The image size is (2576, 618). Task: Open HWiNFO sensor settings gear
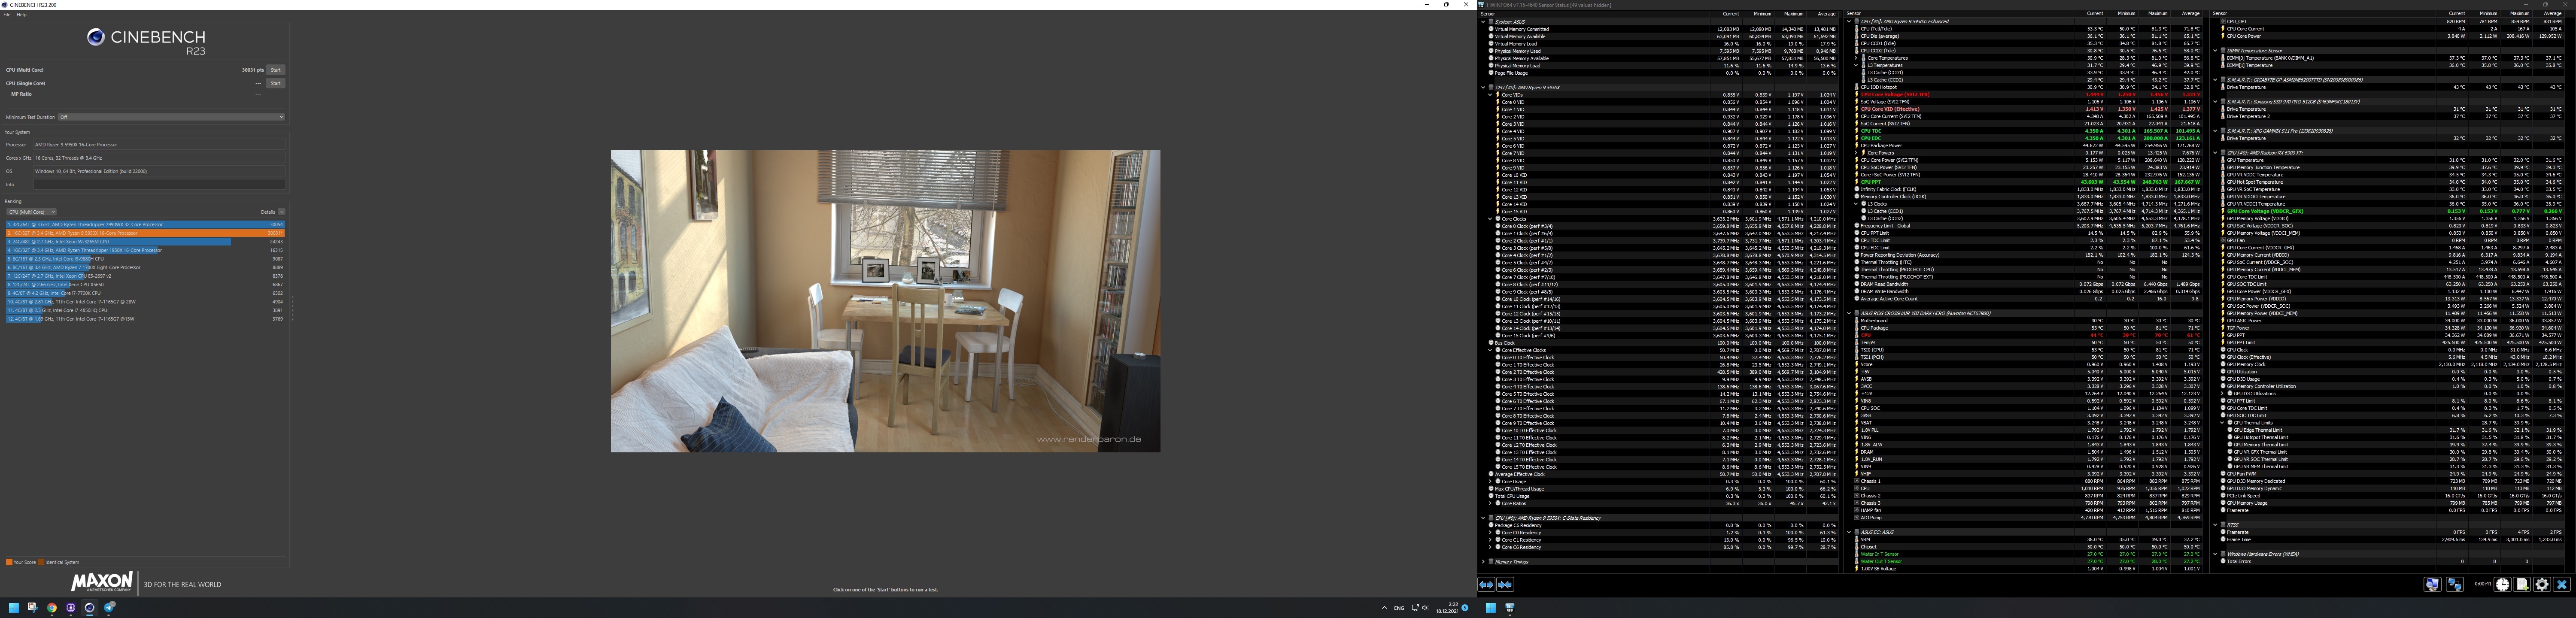point(2542,584)
